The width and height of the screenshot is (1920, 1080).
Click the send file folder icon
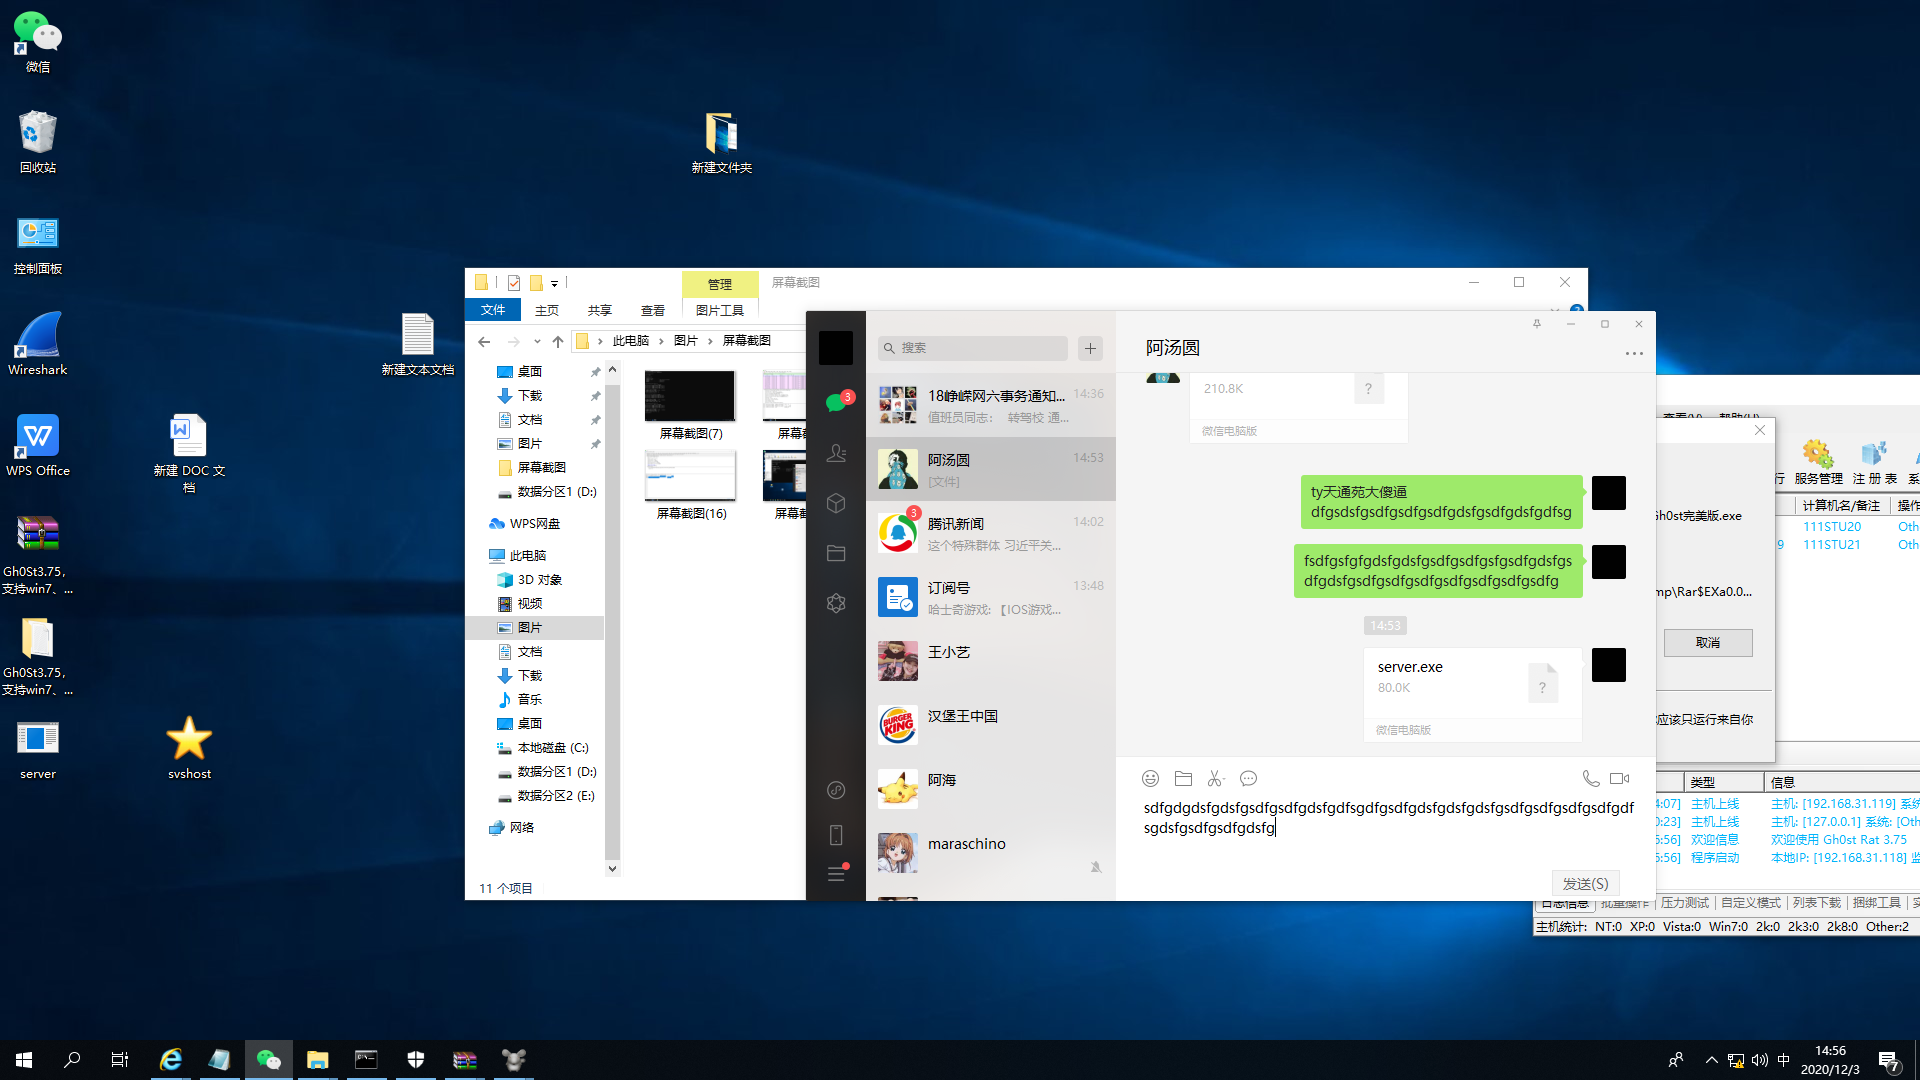1183,778
